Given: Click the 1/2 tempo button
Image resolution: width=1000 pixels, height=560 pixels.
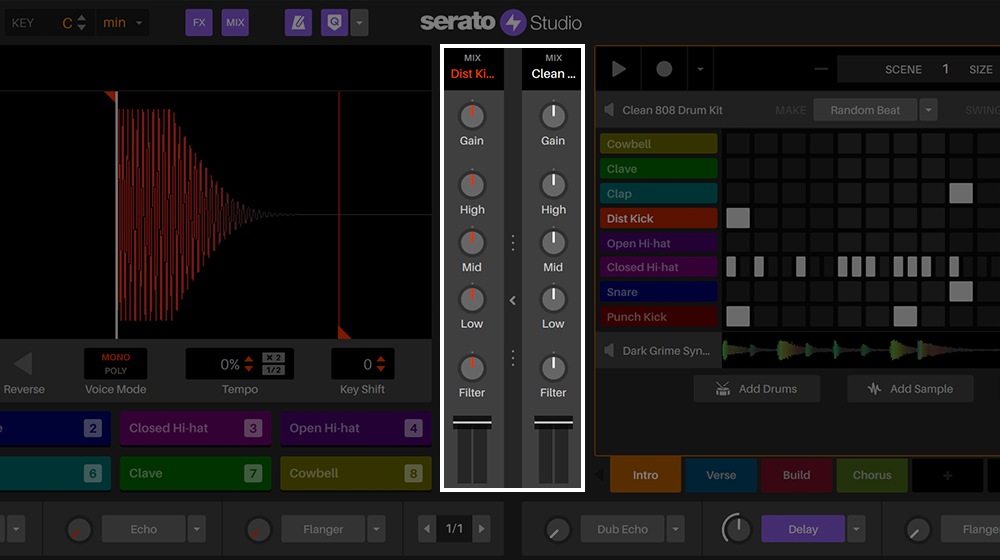Looking at the screenshot, I should [273, 370].
